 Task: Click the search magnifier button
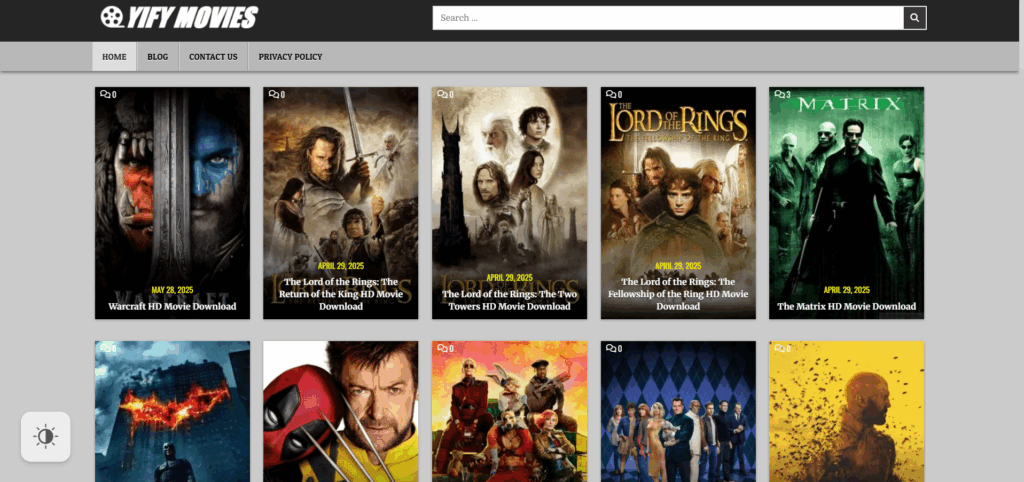tap(915, 18)
